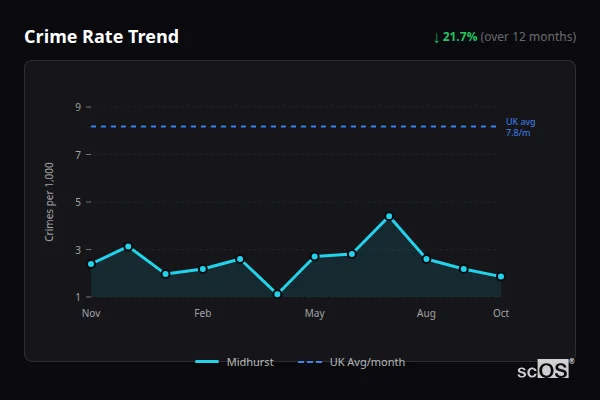
Task: Click the 'May' x-axis label
Action: click(315, 313)
